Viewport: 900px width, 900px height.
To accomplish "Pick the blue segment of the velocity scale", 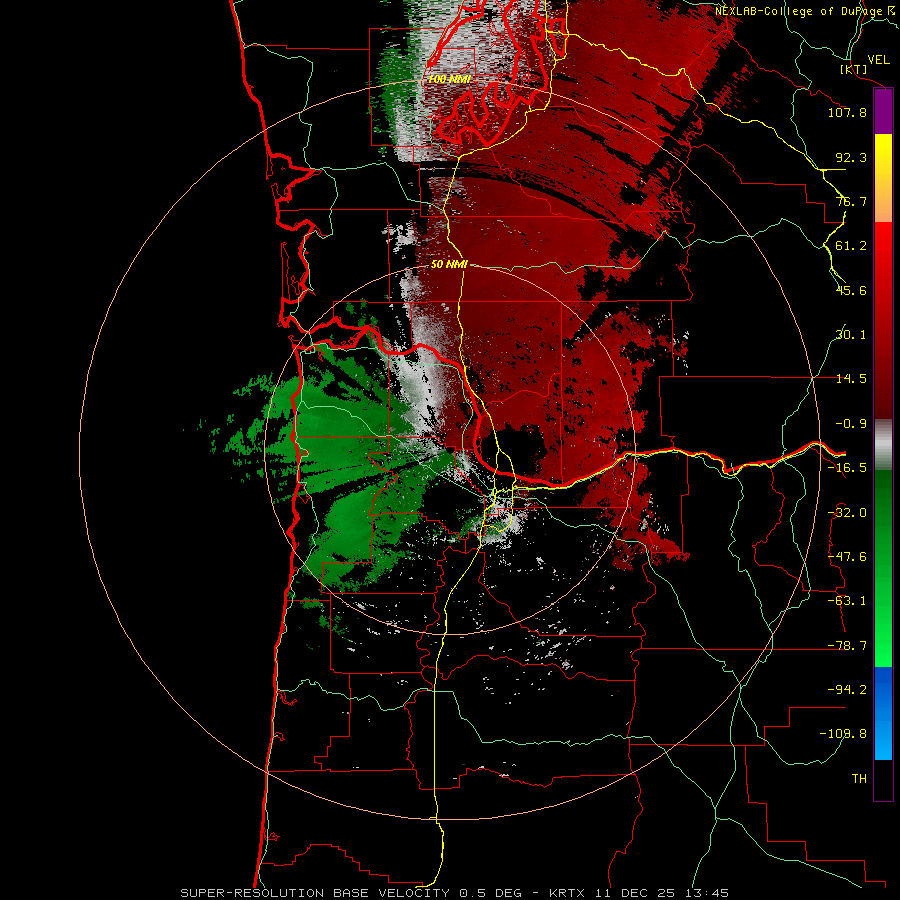I will pos(883,713).
